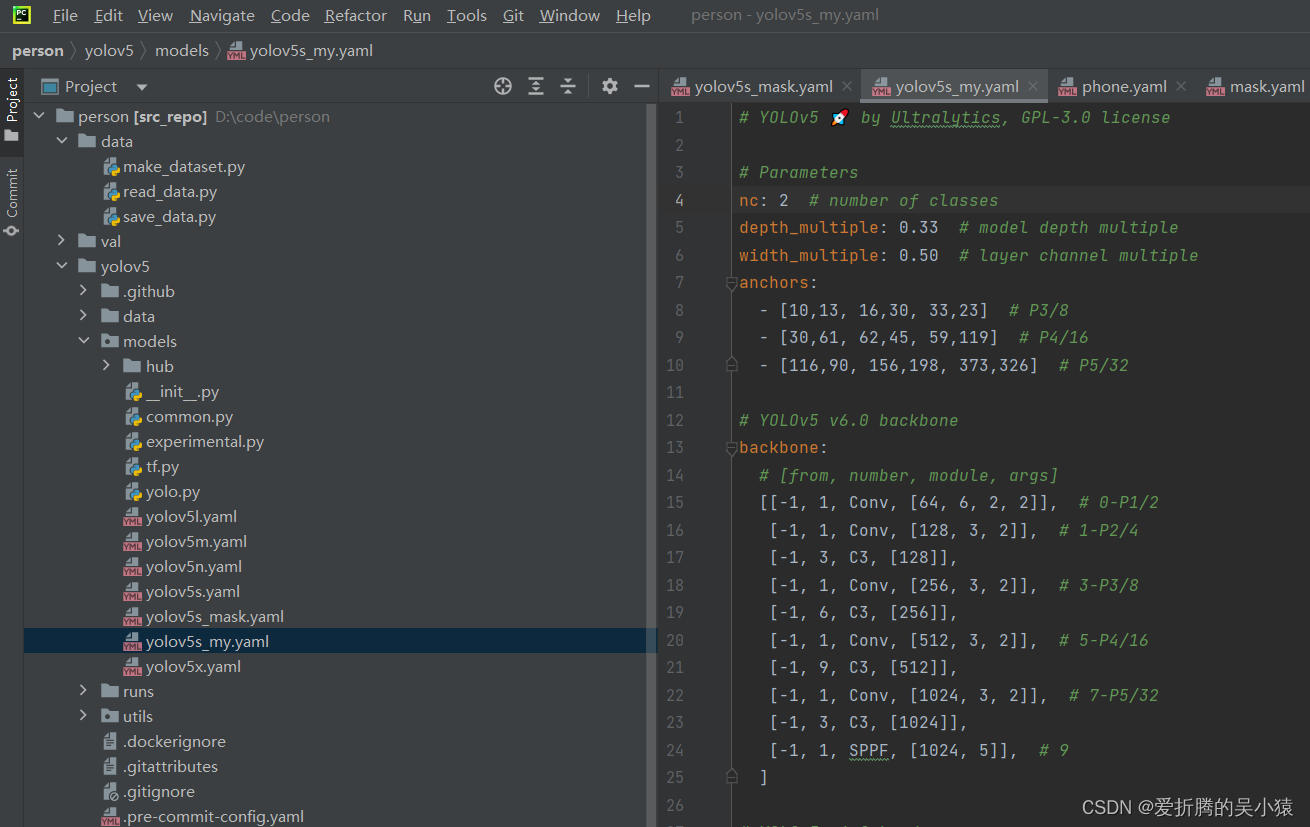
Task: Expand the utils folder
Action: (x=84, y=716)
